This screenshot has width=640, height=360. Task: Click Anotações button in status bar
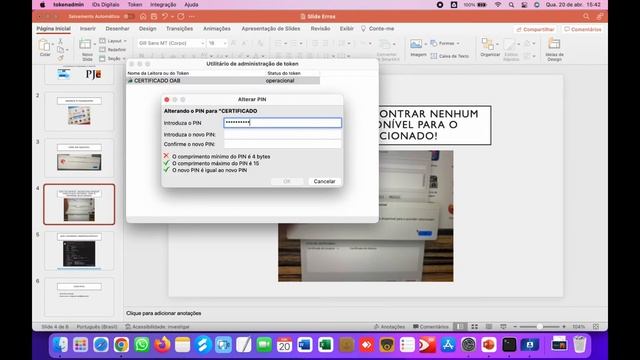(390, 327)
